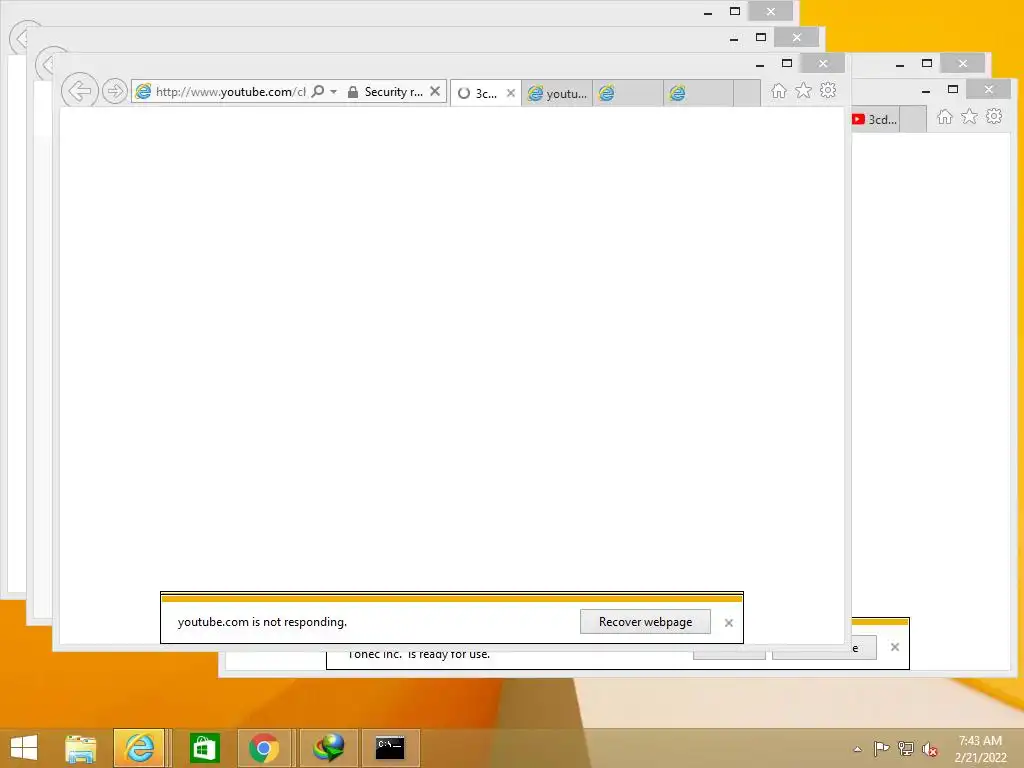The height and width of the screenshot is (768, 1024).
Task: Select the YouTube '3cd...' tab in back window
Action: click(x=875, y=120)
